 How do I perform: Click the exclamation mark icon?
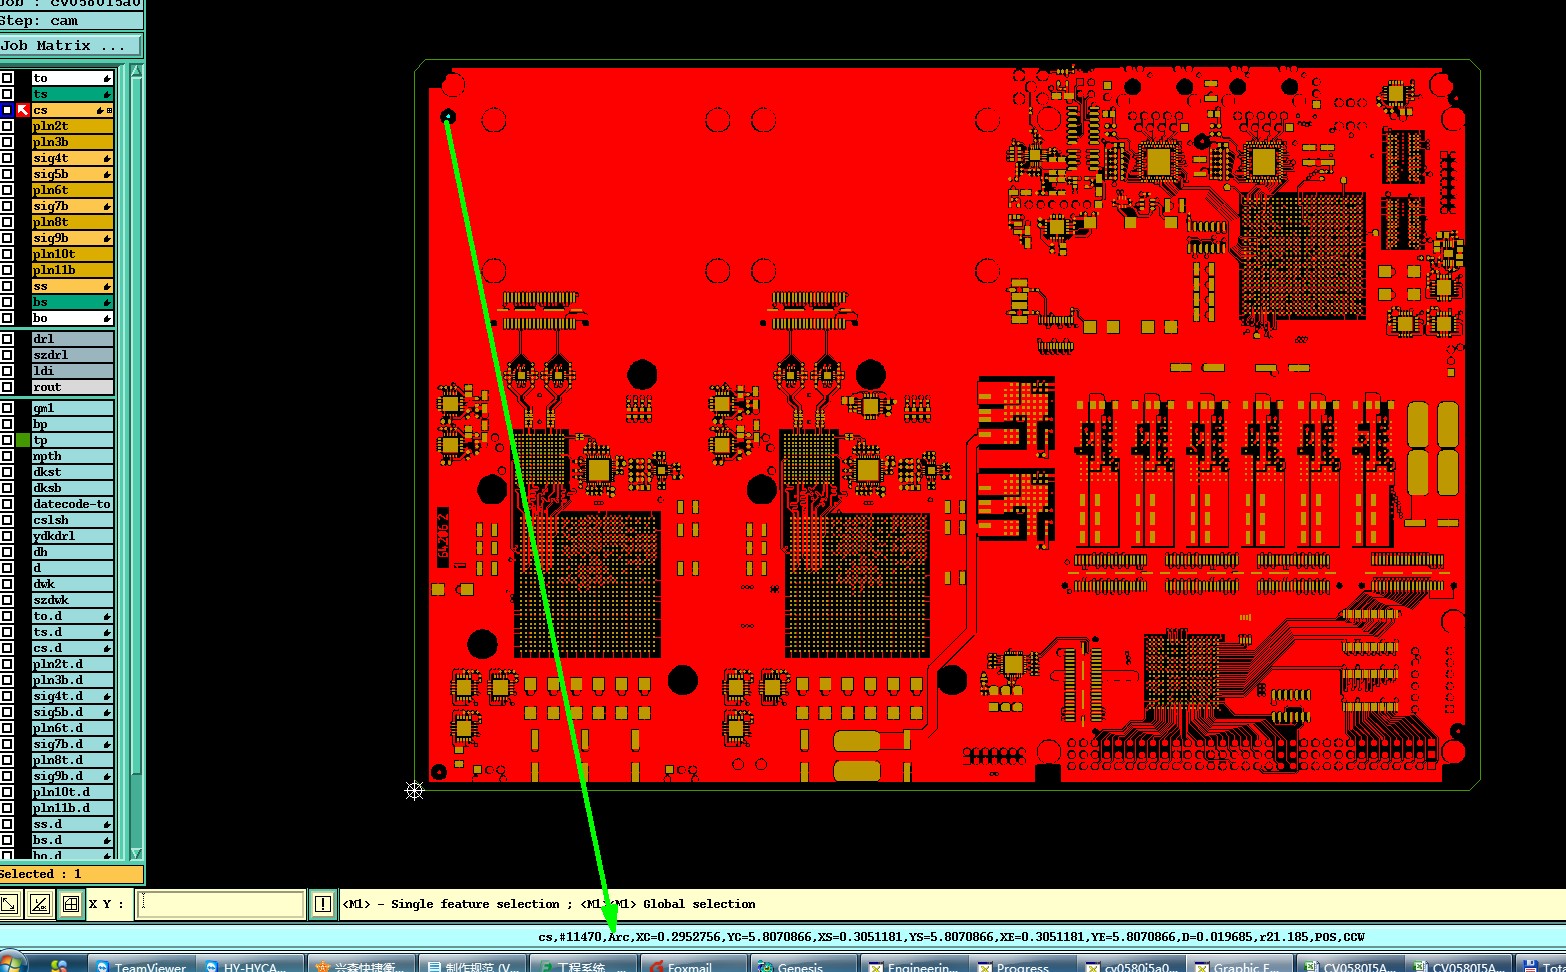point(322,904)
